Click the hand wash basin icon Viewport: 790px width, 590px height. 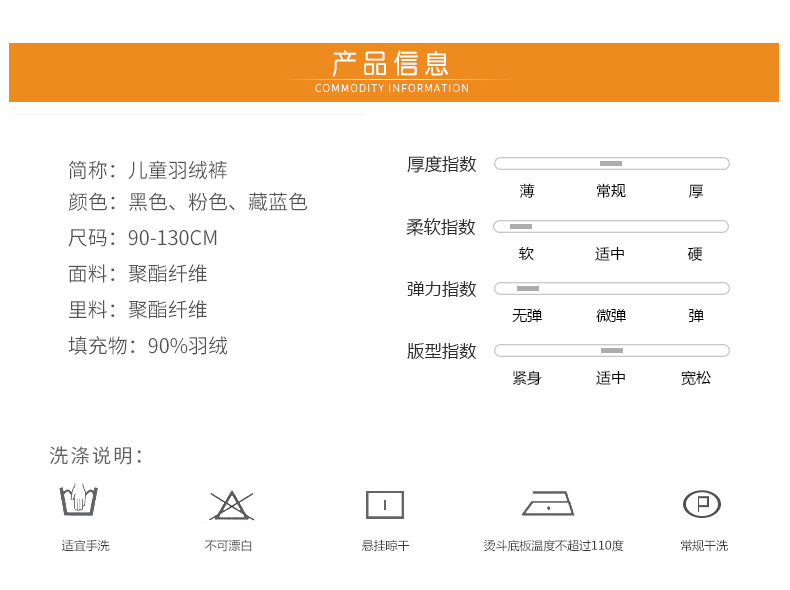pyautogui.click(x=78, y=499)
